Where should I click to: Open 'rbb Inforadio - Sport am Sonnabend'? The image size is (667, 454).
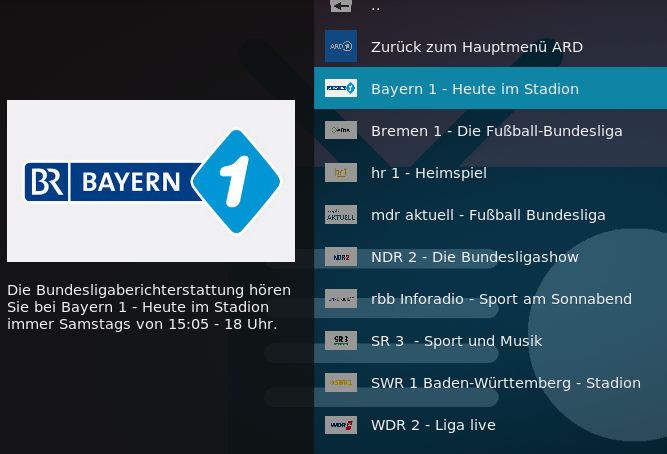pos(490,299)
